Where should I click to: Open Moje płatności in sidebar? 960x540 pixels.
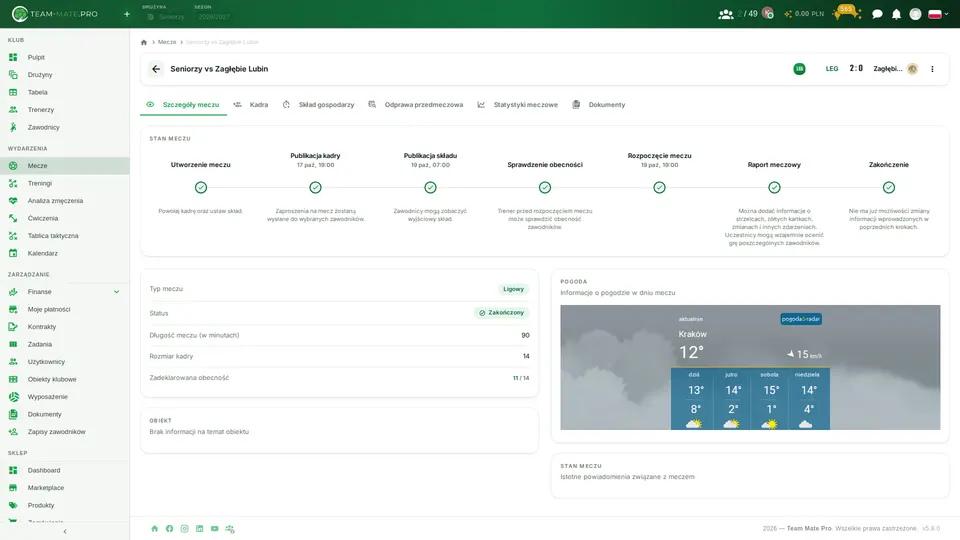coord(64,310)
